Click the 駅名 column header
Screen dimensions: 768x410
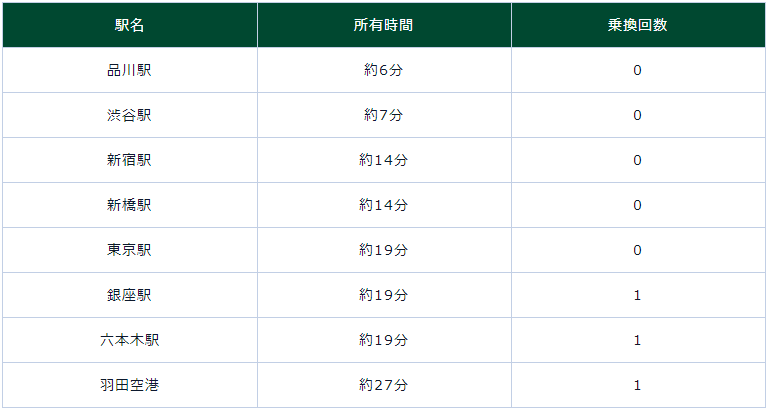tap(129, 25)
